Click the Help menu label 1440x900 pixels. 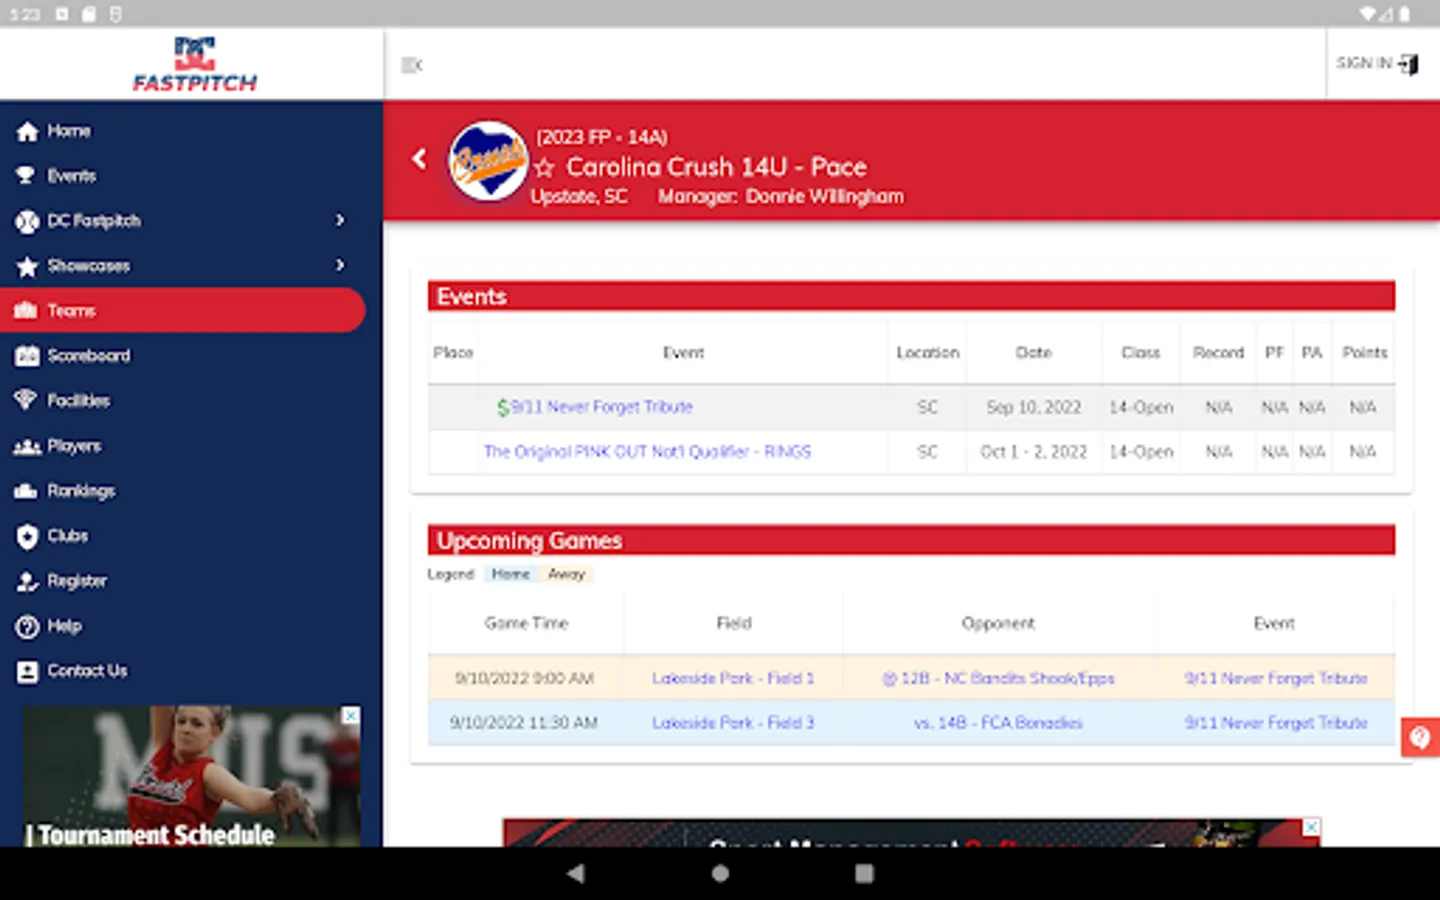tap(64, 626)
